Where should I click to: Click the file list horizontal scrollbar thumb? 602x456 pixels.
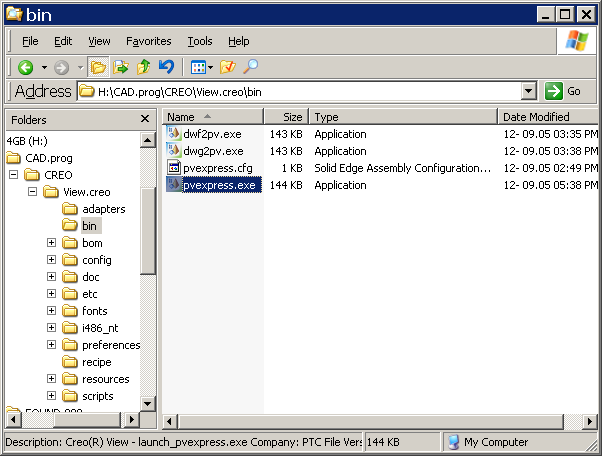[370, 422]
